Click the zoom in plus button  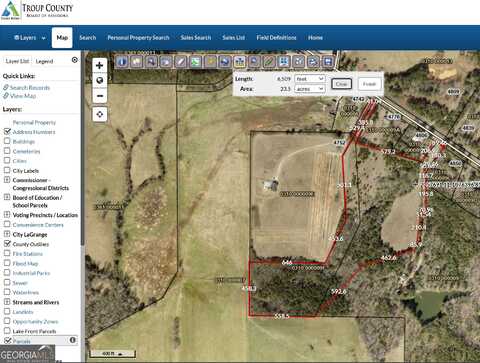click(x=99, y=65)
